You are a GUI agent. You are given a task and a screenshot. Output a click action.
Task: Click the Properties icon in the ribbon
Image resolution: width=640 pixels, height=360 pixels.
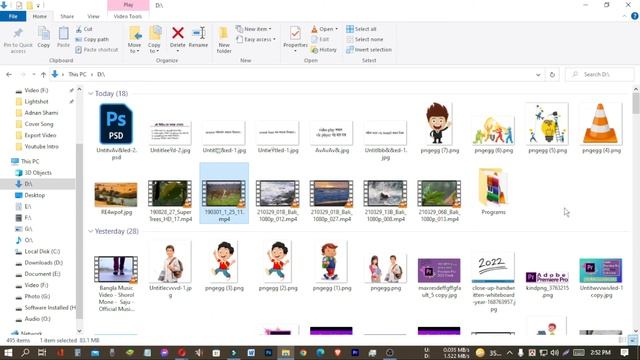pos(295,33)
